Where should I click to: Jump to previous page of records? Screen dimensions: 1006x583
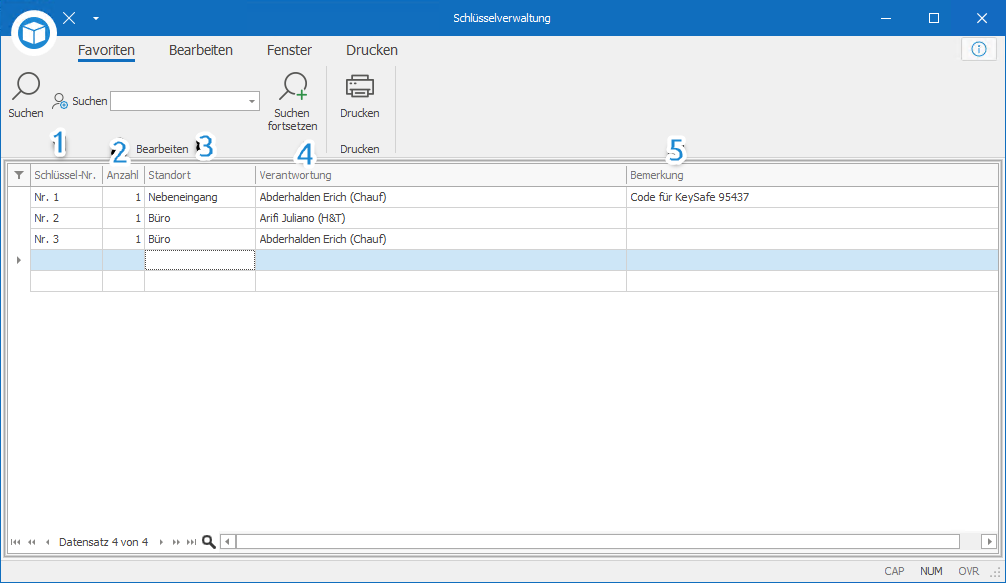pyautogui.click(x=32, y=542)
